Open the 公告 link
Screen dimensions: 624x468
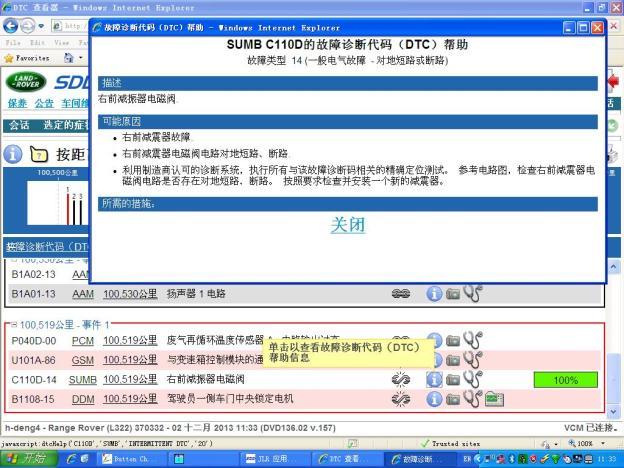coord(44,103)
